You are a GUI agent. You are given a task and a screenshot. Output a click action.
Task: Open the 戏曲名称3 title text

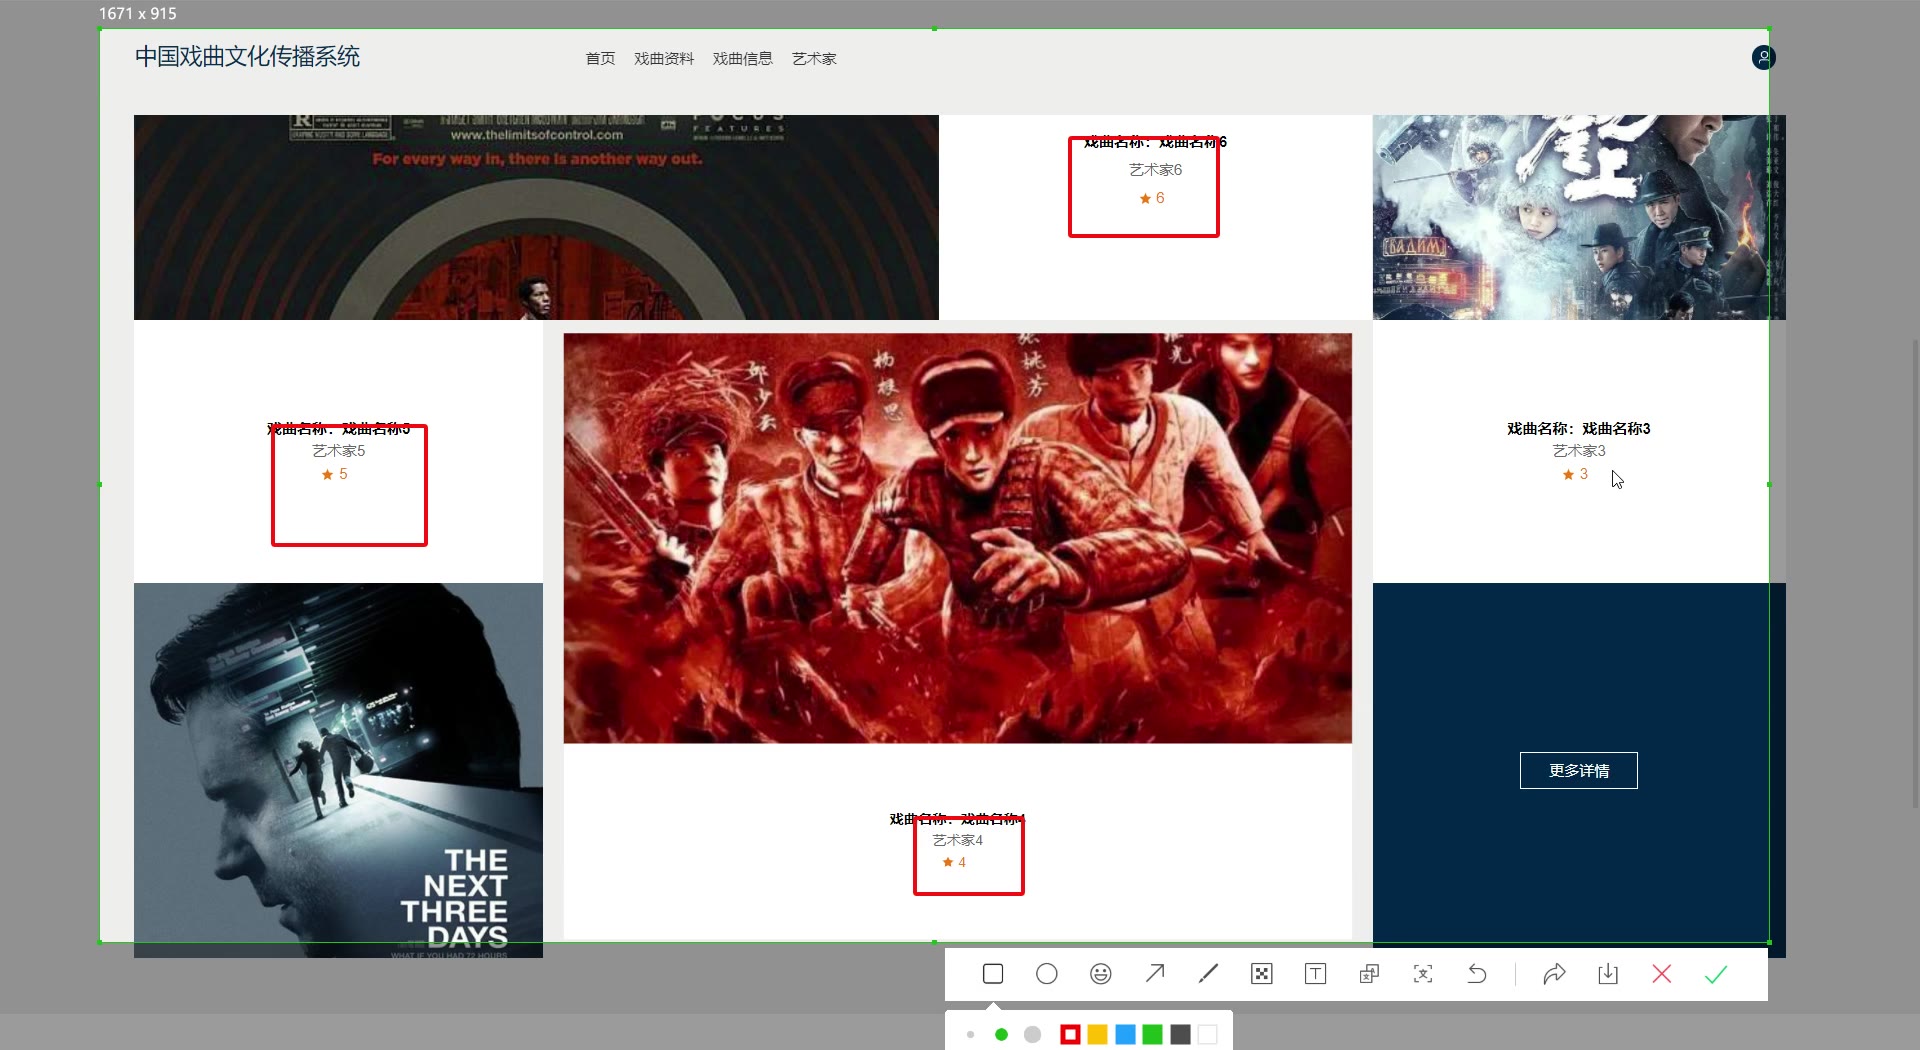pos(1579,428)
